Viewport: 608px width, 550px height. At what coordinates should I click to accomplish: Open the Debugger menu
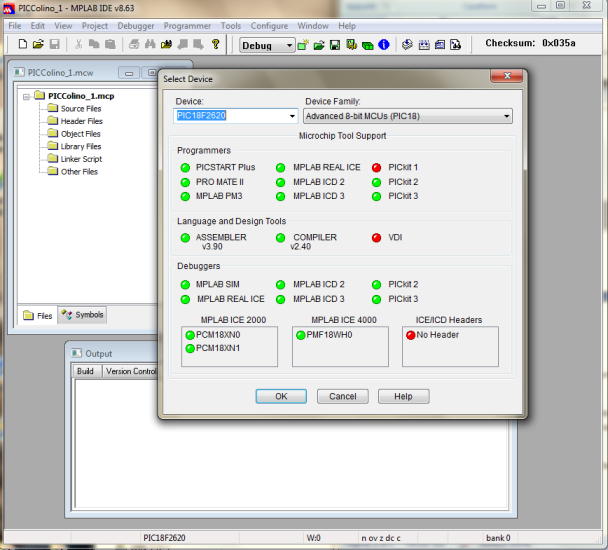[136, 26]
